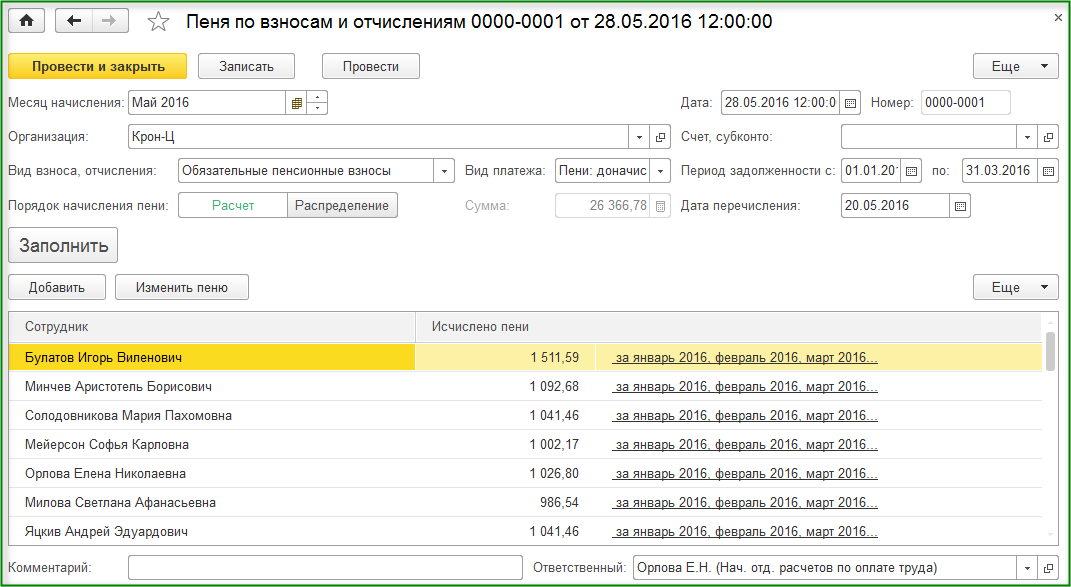Screen dimensions: 1071x587
Task: Focus the Дата перечисления field 20.05.2016
Action: [x=895, y=206]
